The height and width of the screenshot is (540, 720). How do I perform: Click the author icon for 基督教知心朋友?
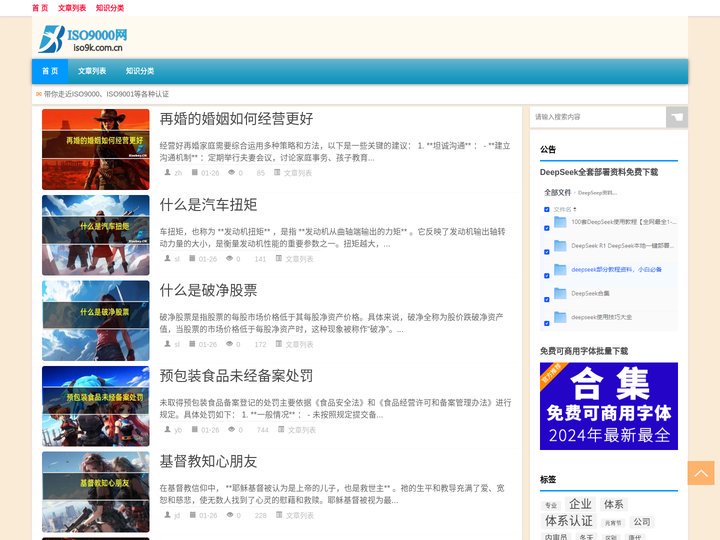[x=168, y=515]
